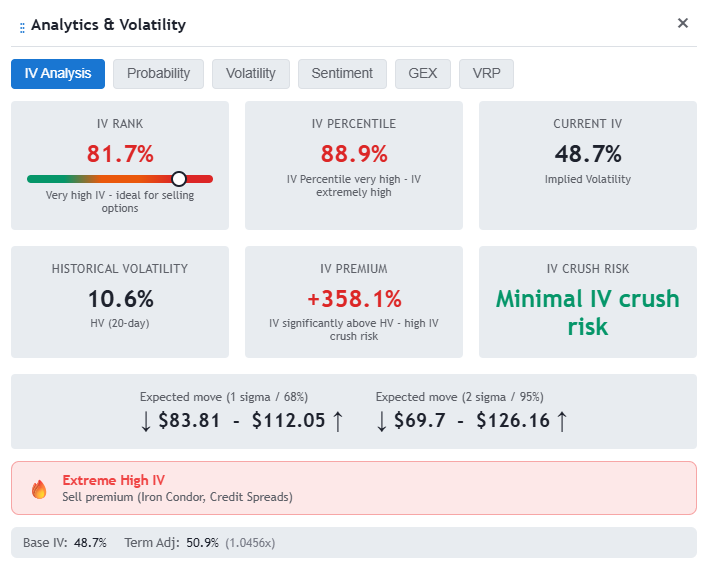The height and width of the screenshot is (567, 704).
Task: Select the IV Analysis tab
Action: pos(58,74)
